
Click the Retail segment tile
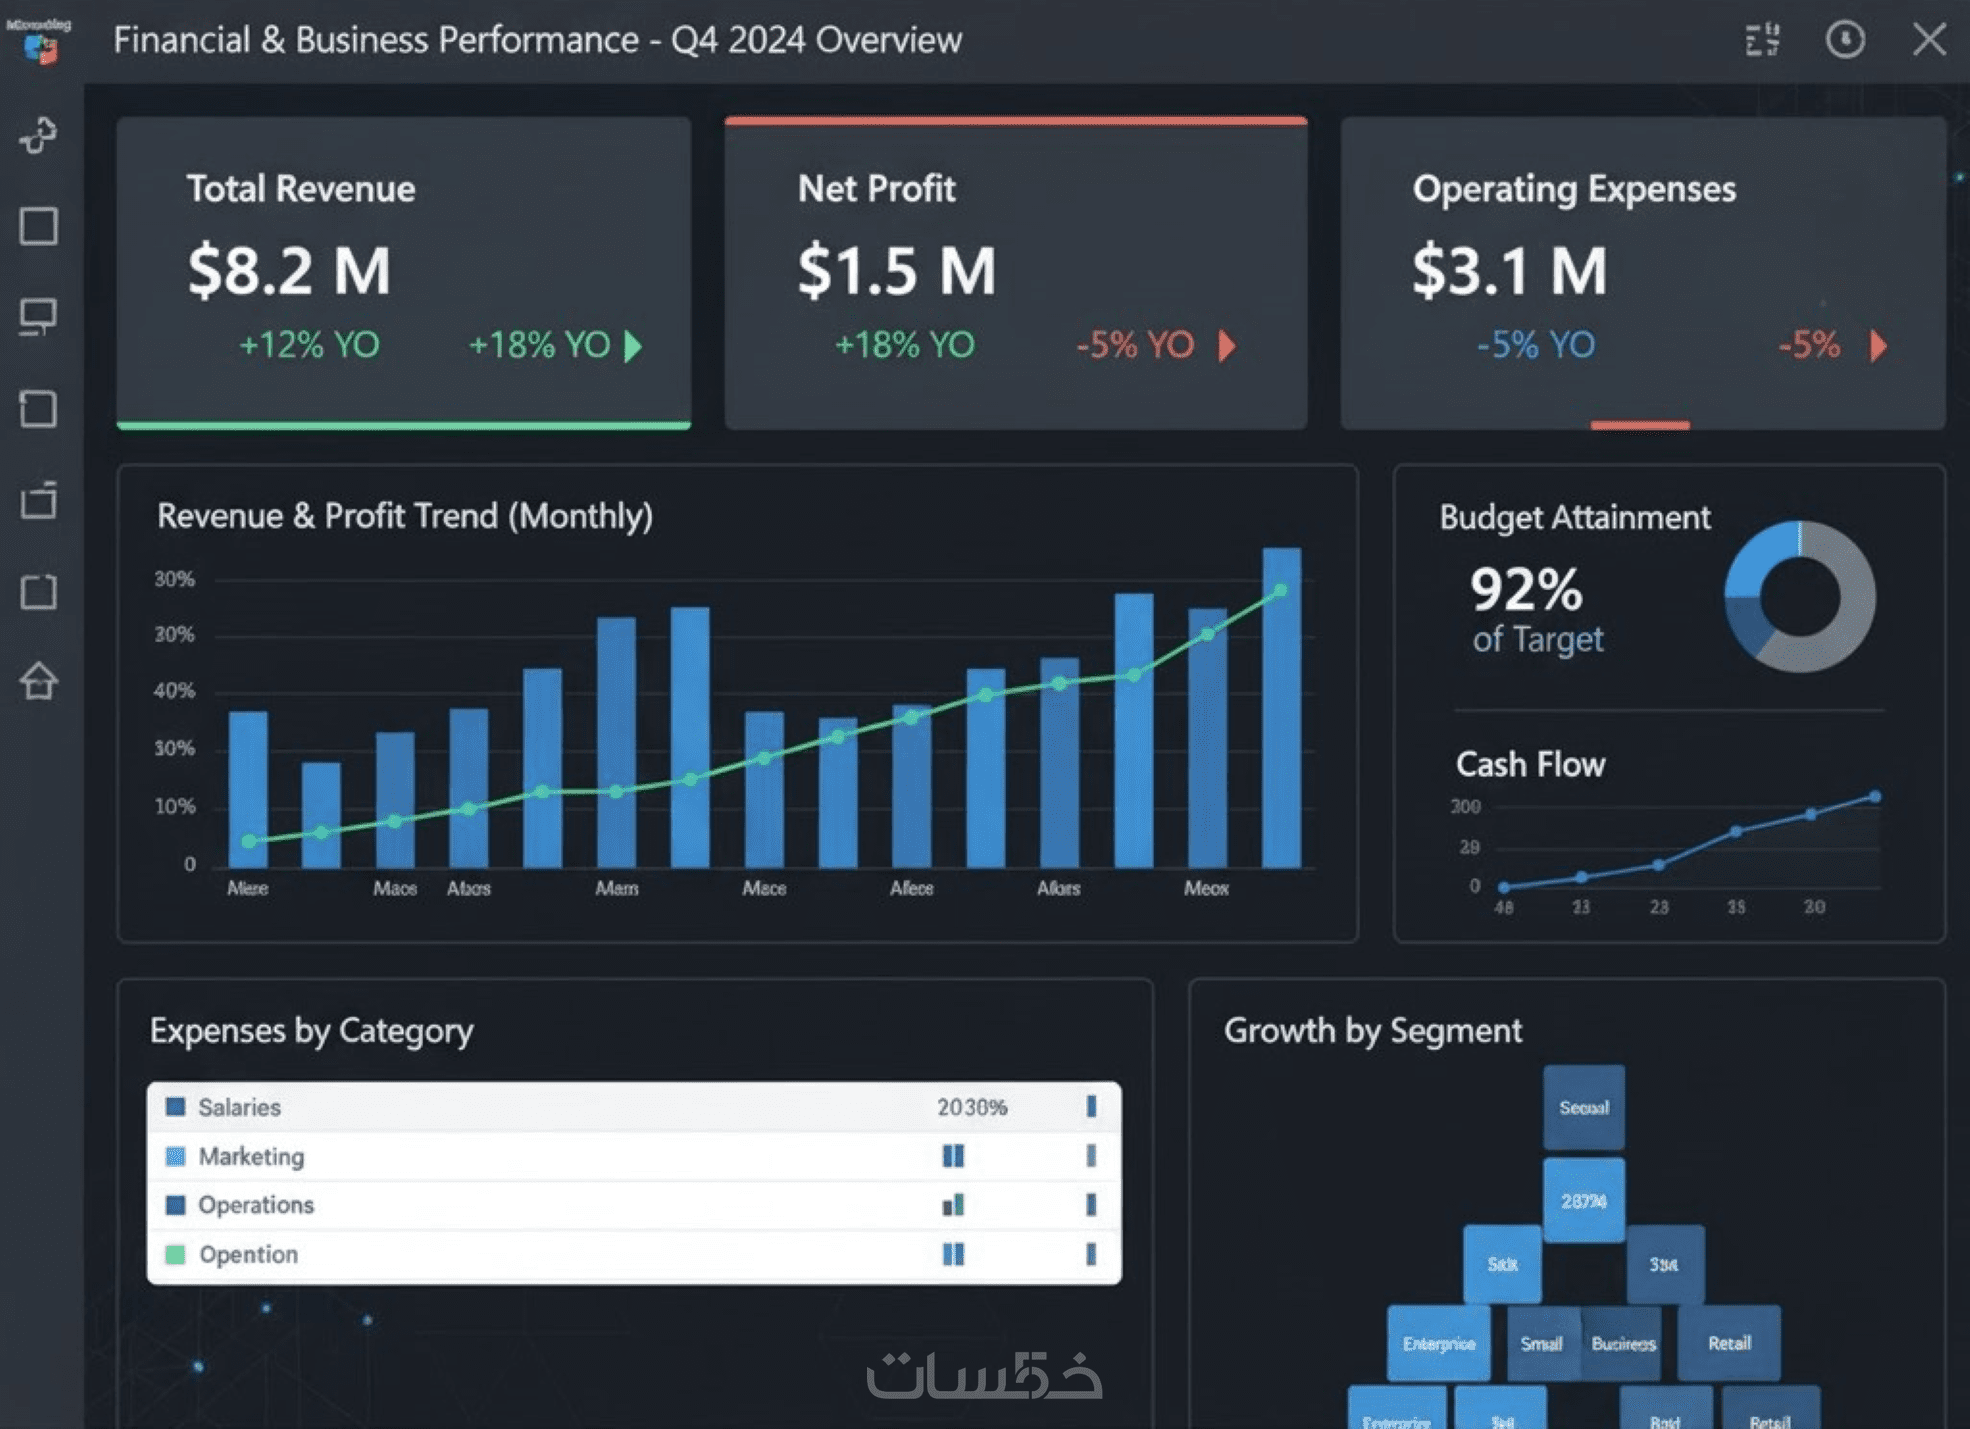pos(1728,1343)
